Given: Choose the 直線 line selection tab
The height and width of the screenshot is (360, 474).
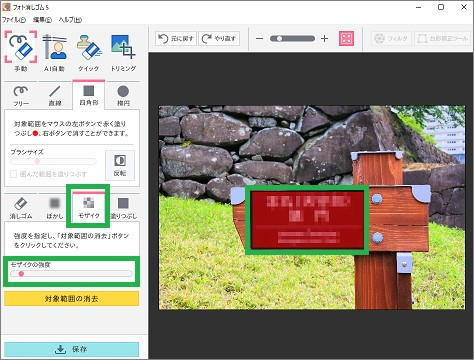Looking at the screenshot, I should [x=55, y=96].
